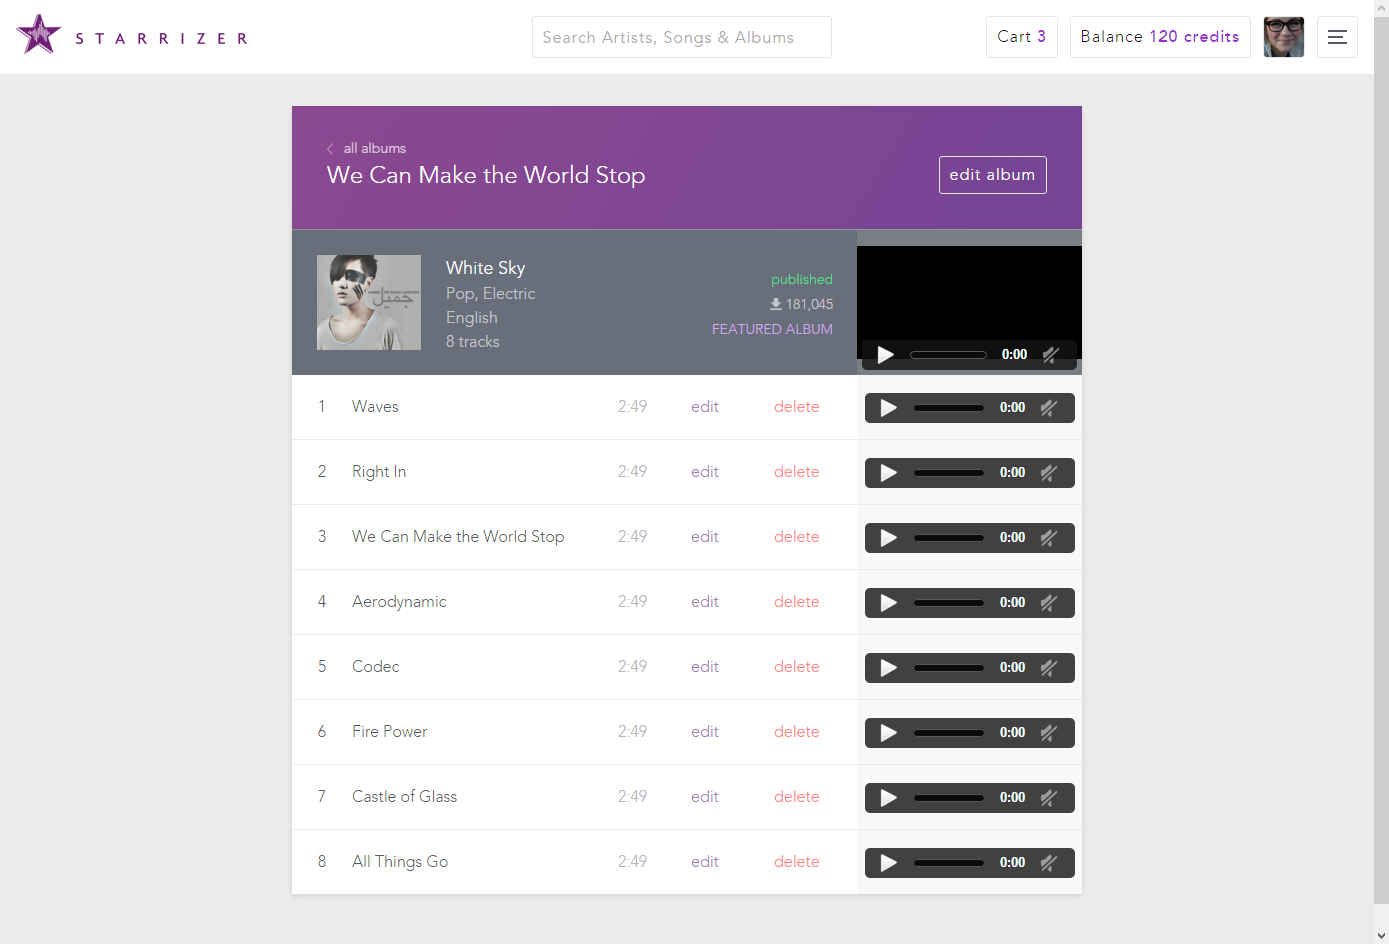This screenshot has width=1389, height=944.
Task: Play the We Can Make the World Stop track
Action: 888,538
